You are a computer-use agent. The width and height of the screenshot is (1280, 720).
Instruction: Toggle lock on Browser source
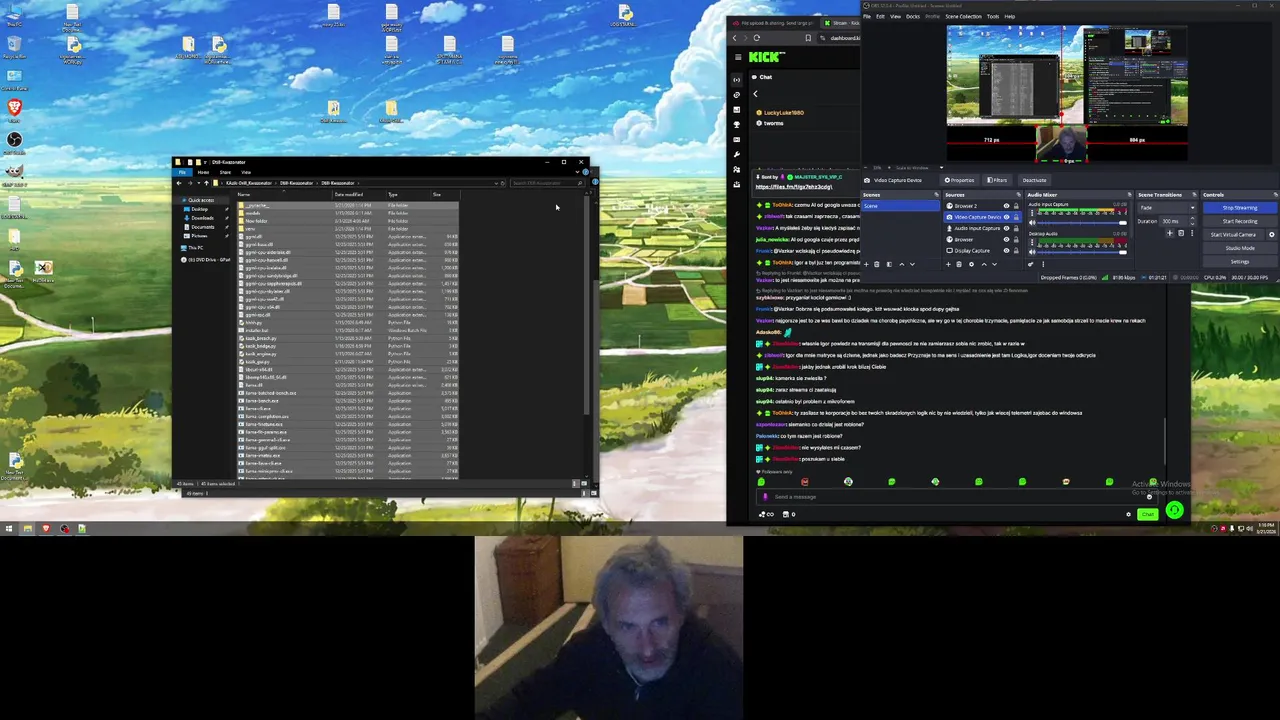point(1016,240)
